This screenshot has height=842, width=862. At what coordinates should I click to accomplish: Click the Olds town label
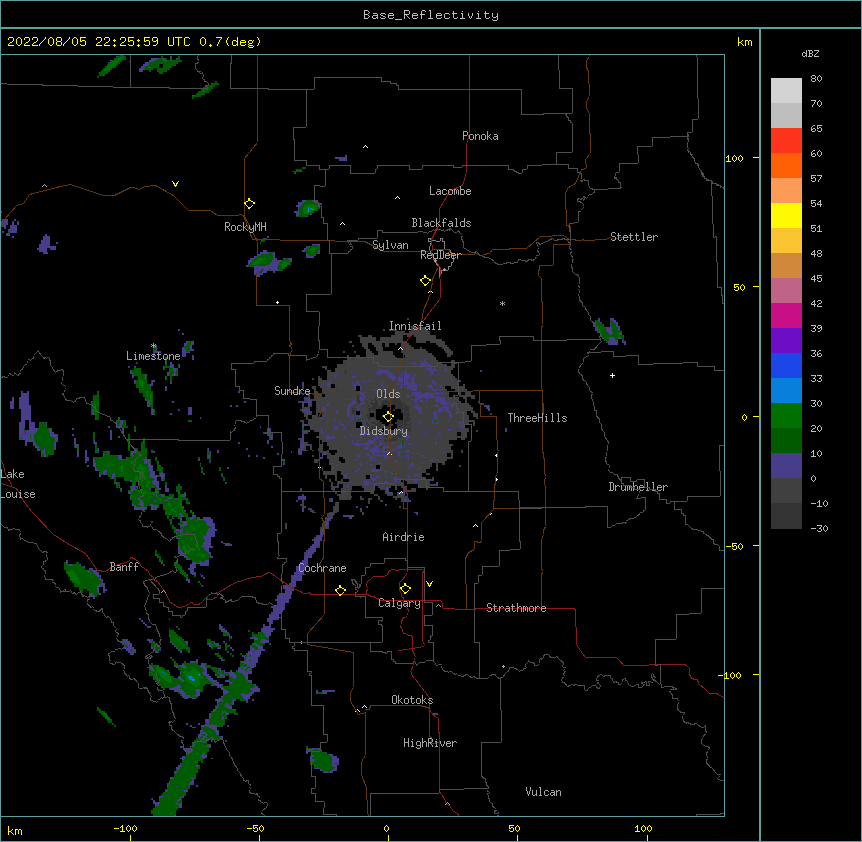388,394
